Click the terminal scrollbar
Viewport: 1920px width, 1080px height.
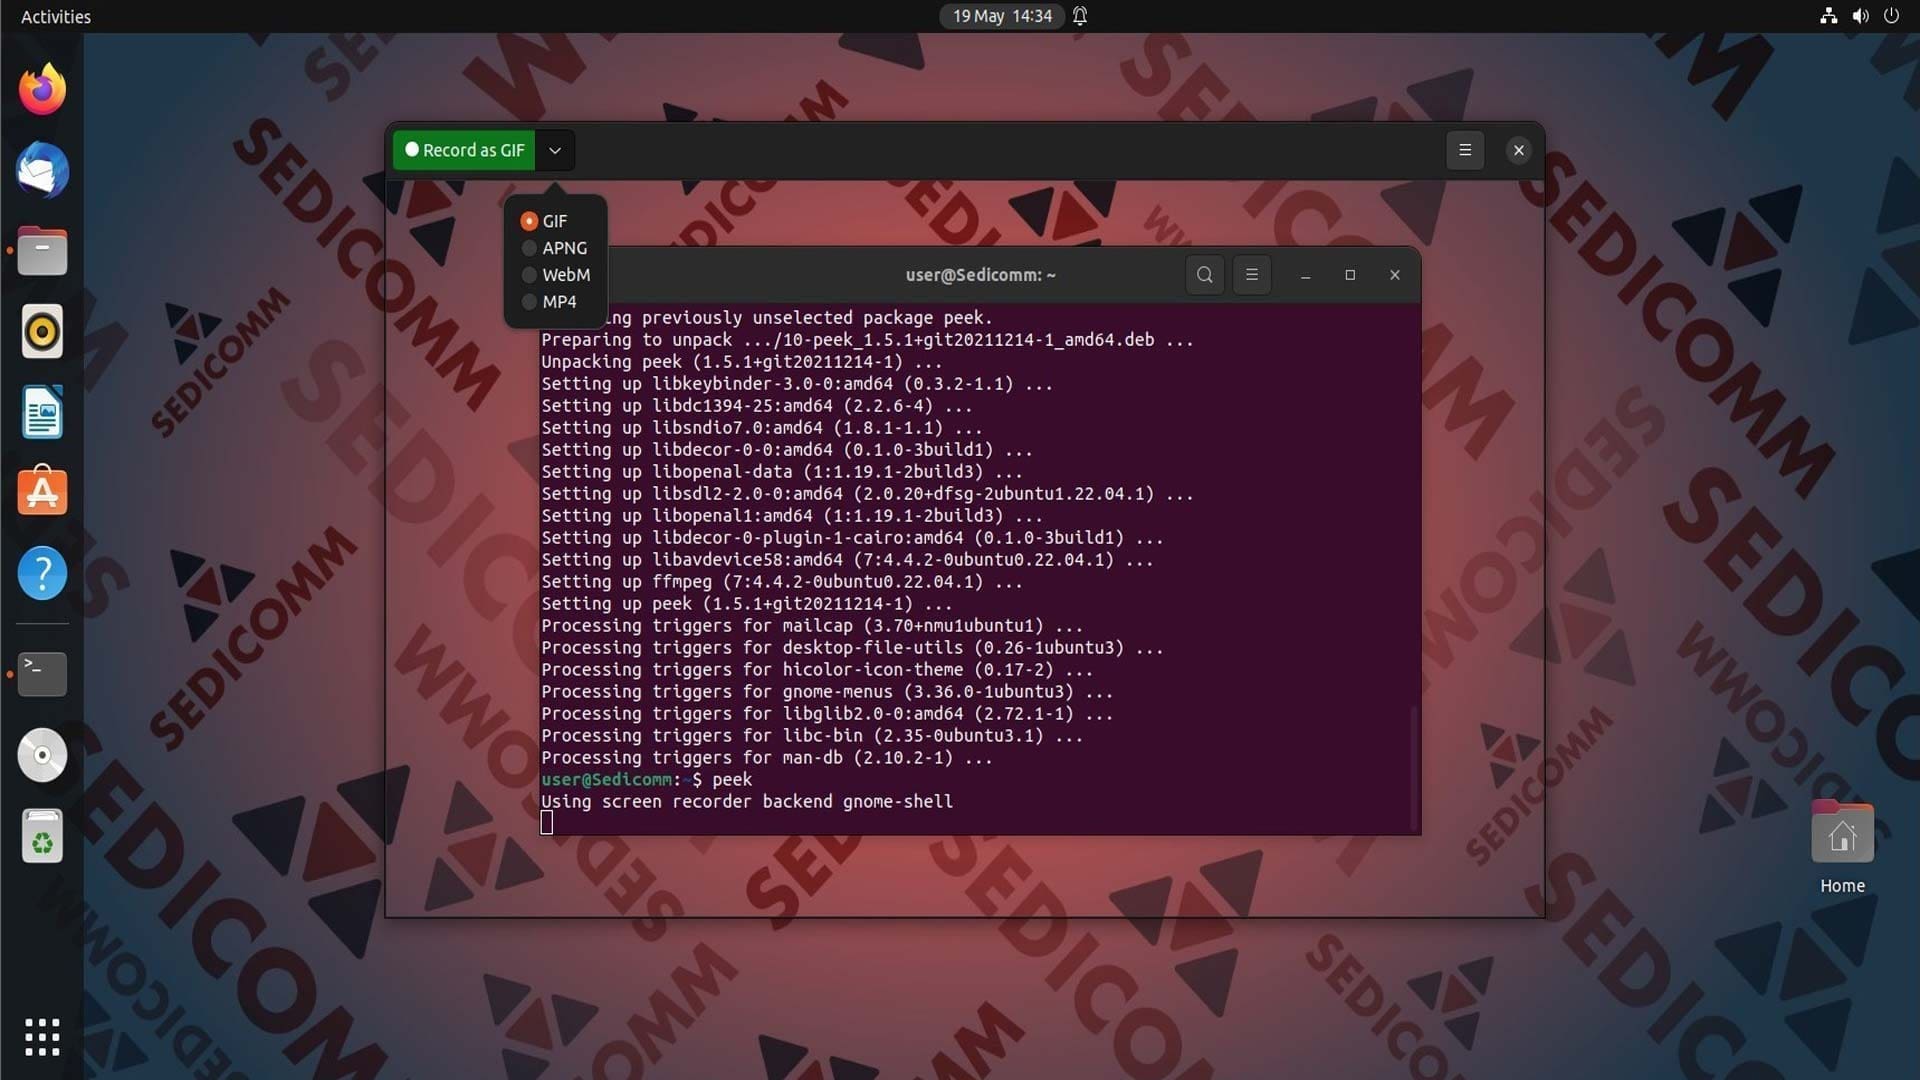point(1414,766)
